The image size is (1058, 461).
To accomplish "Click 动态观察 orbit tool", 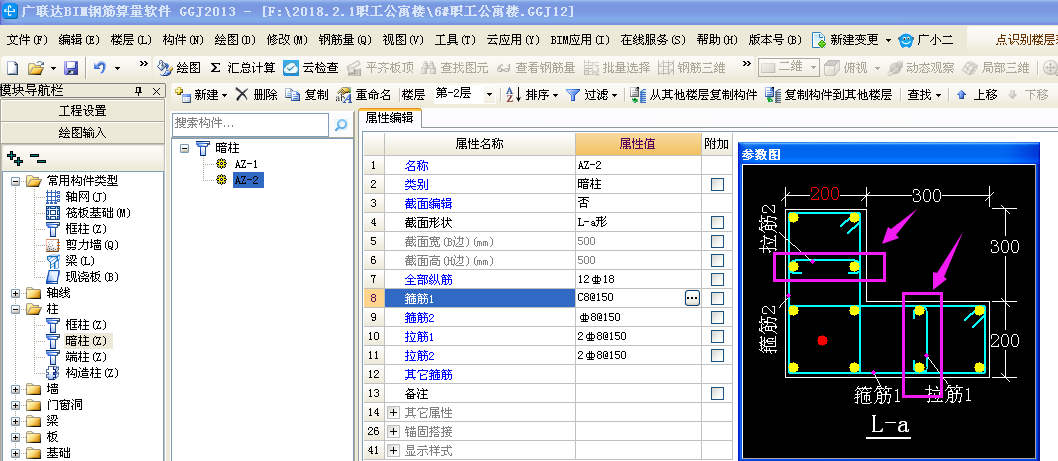I will pyautogui.click(x=920, y=67).
